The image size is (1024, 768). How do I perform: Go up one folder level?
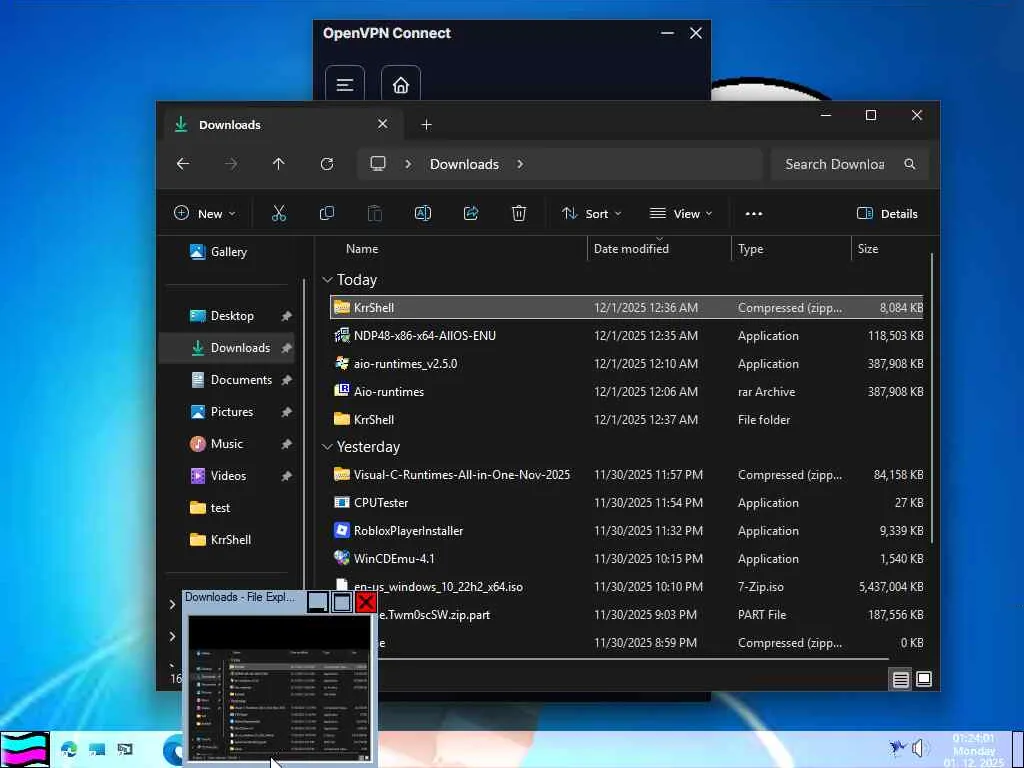[x=279, y=164]
